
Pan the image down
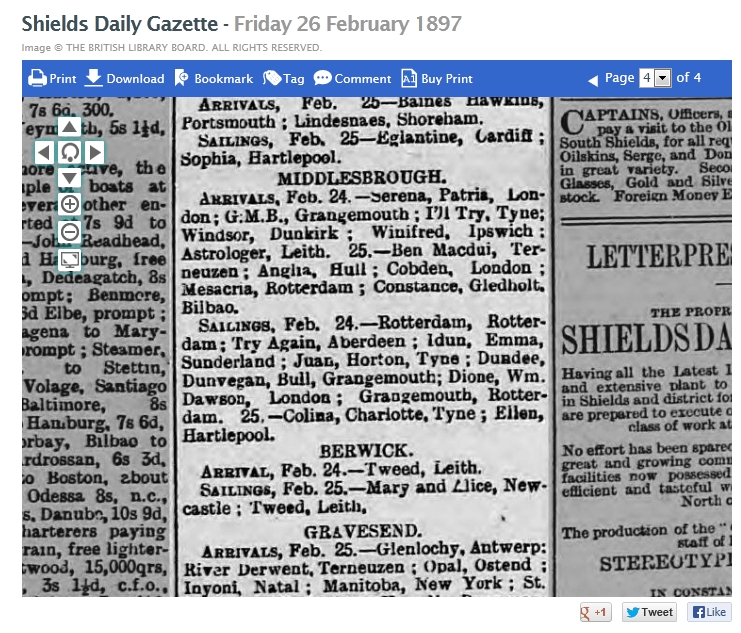click(69, 178)
